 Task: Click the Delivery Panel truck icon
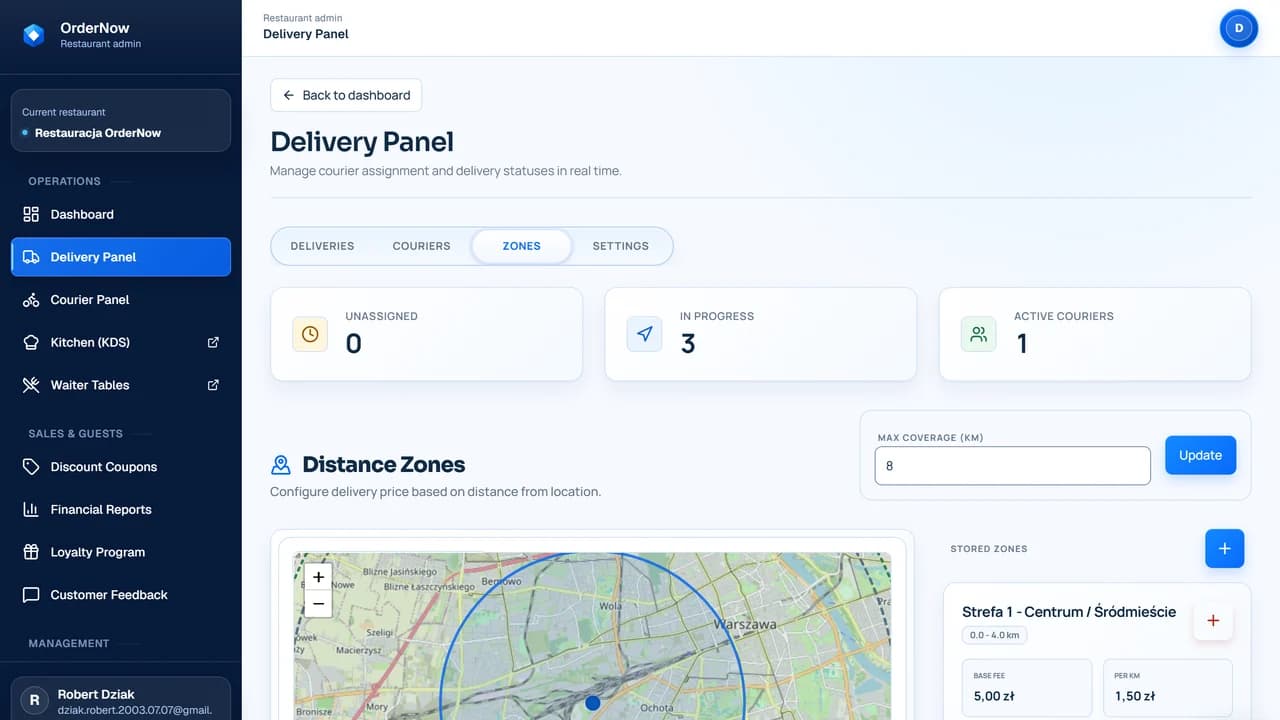(31, 257)
